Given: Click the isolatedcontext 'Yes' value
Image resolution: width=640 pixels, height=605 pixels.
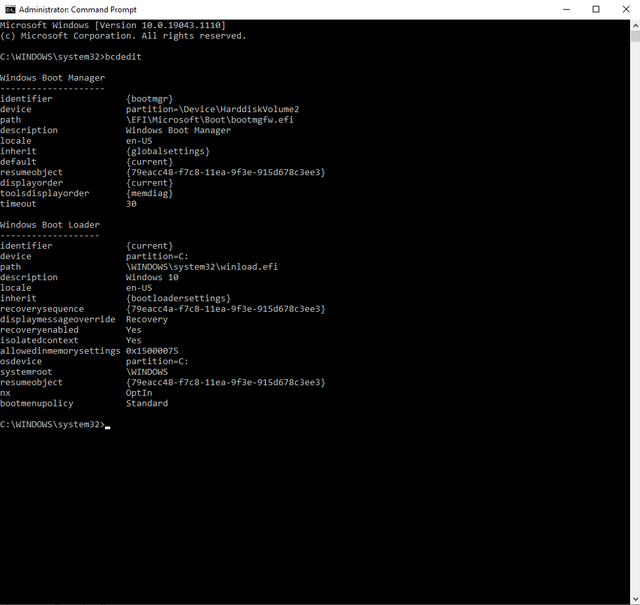Looking at the screenshot, I should (133, 340).
